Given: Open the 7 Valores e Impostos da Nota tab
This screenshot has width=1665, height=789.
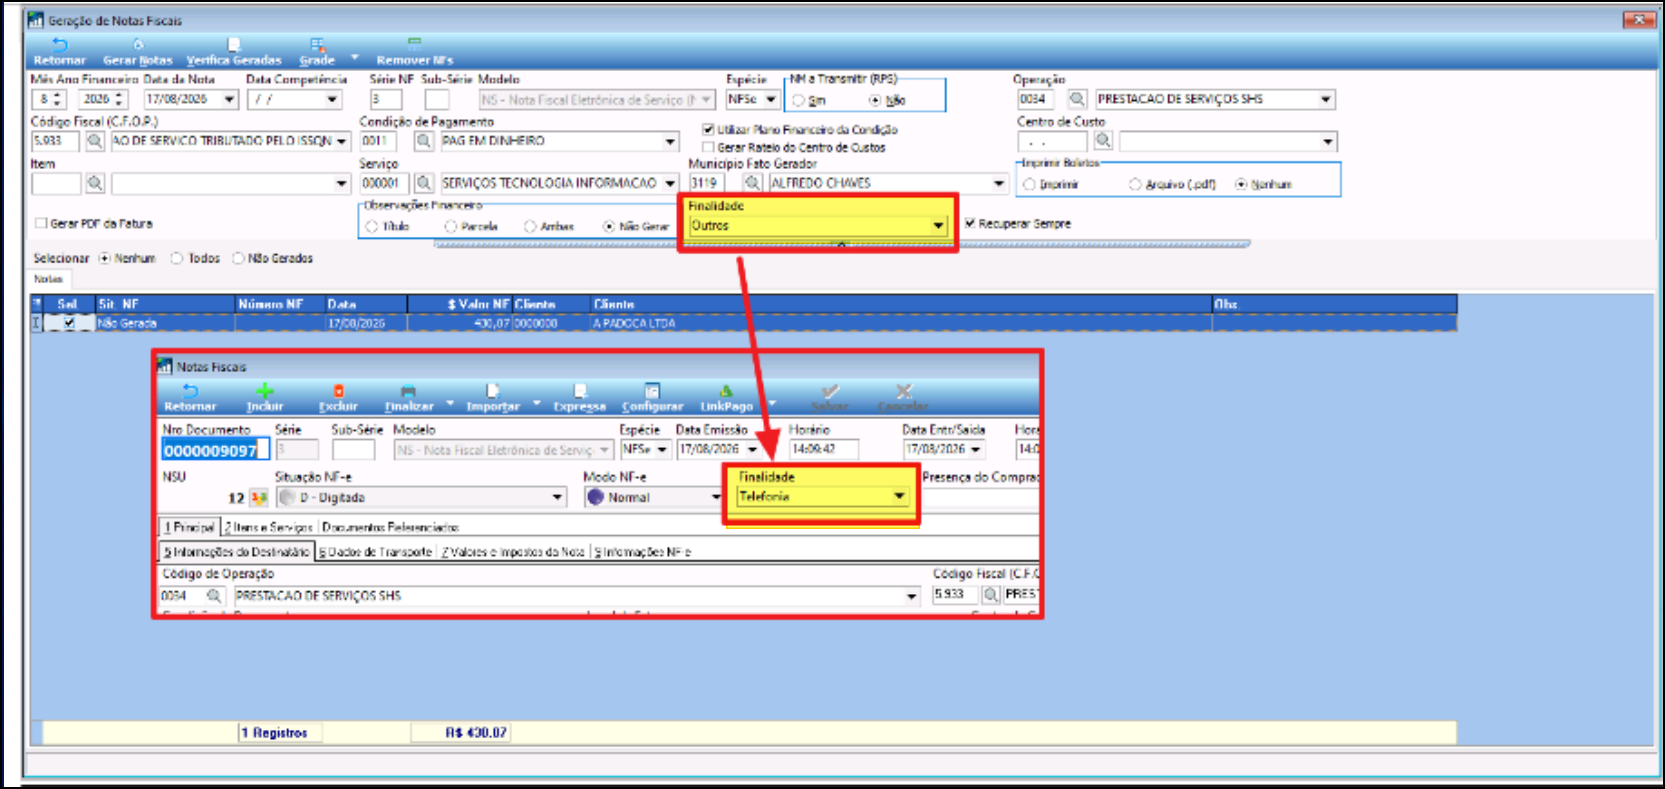Looking at the screenshot, I should tap(514, 552).
